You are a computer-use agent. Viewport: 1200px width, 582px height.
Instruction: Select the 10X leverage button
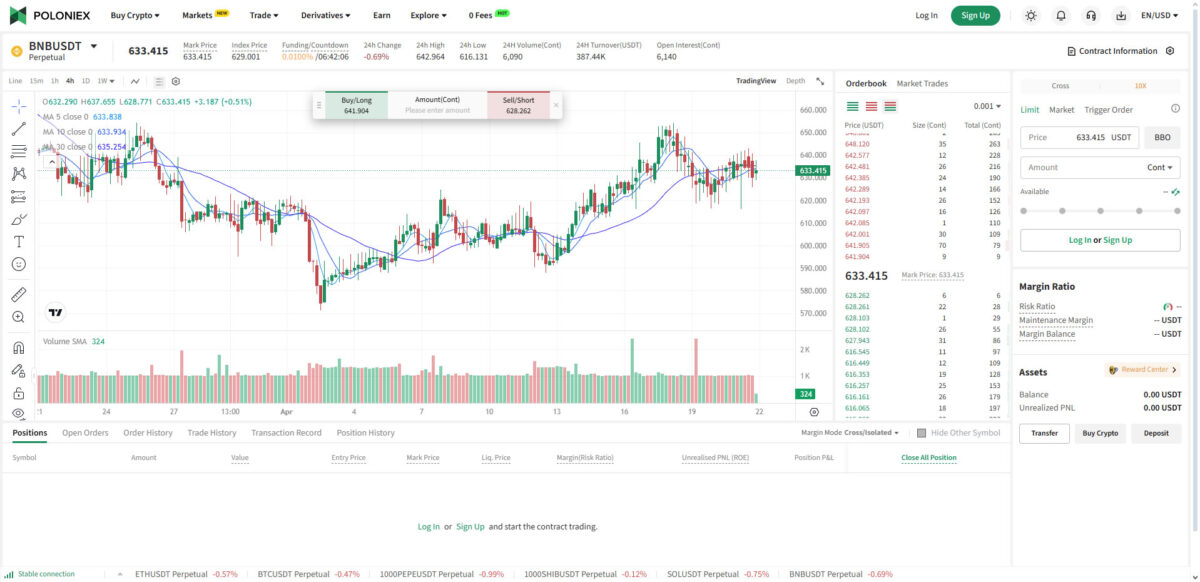click(1140, 86)
